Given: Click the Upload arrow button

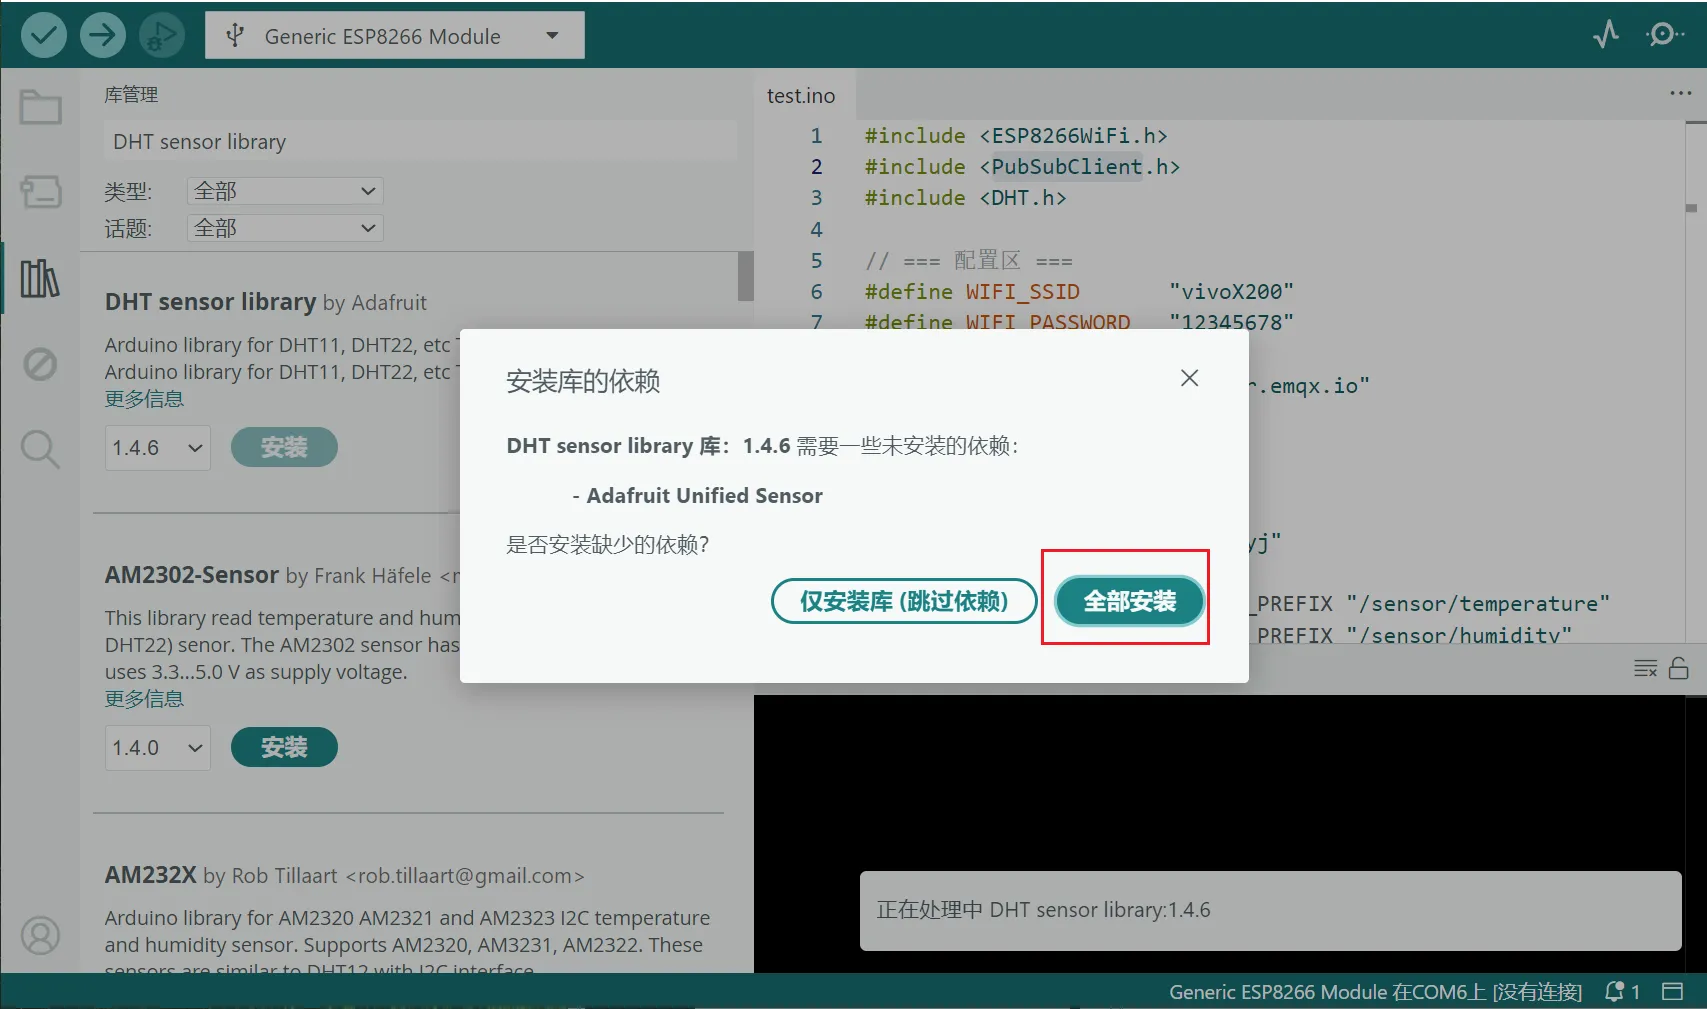Looking at the screenshot, I should click(102, 36).
